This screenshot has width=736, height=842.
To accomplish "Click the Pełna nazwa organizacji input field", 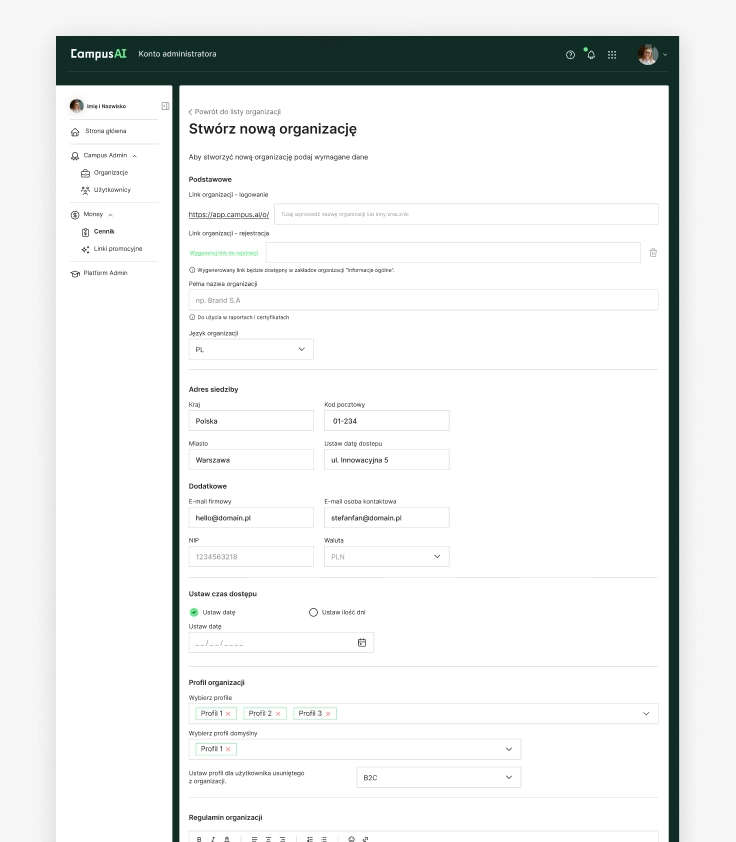I will point(424,300).
